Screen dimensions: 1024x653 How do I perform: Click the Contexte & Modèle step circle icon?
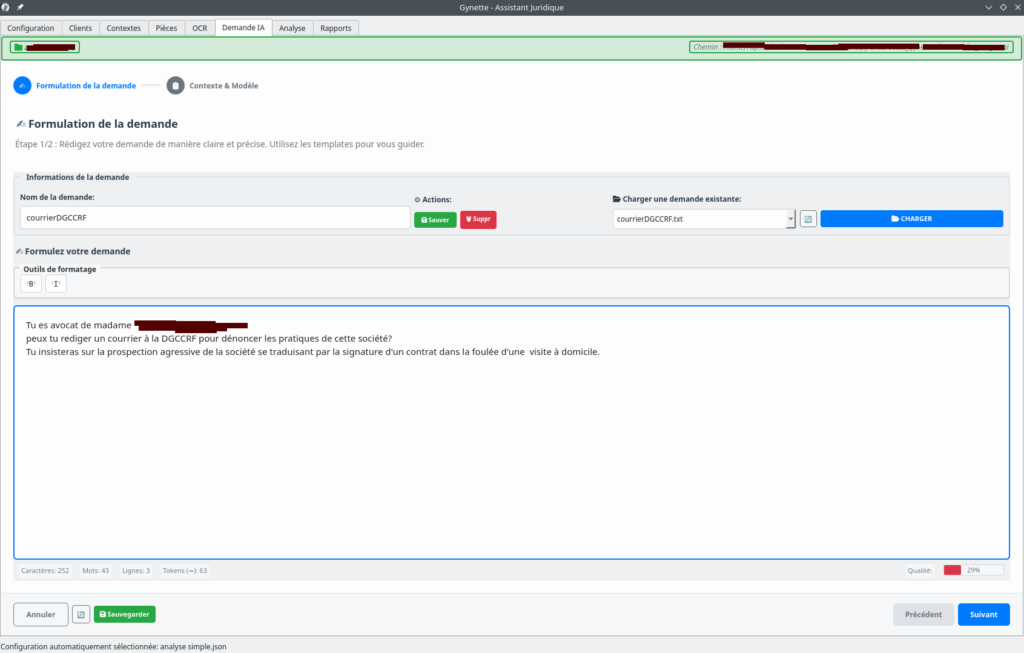(x=176, y=86)
